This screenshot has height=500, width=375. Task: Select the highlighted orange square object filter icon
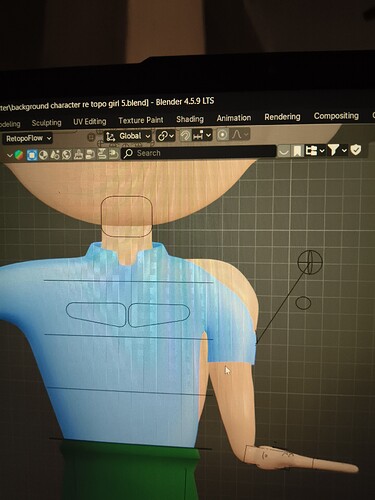pyautogui.click(x=32, y=155)
